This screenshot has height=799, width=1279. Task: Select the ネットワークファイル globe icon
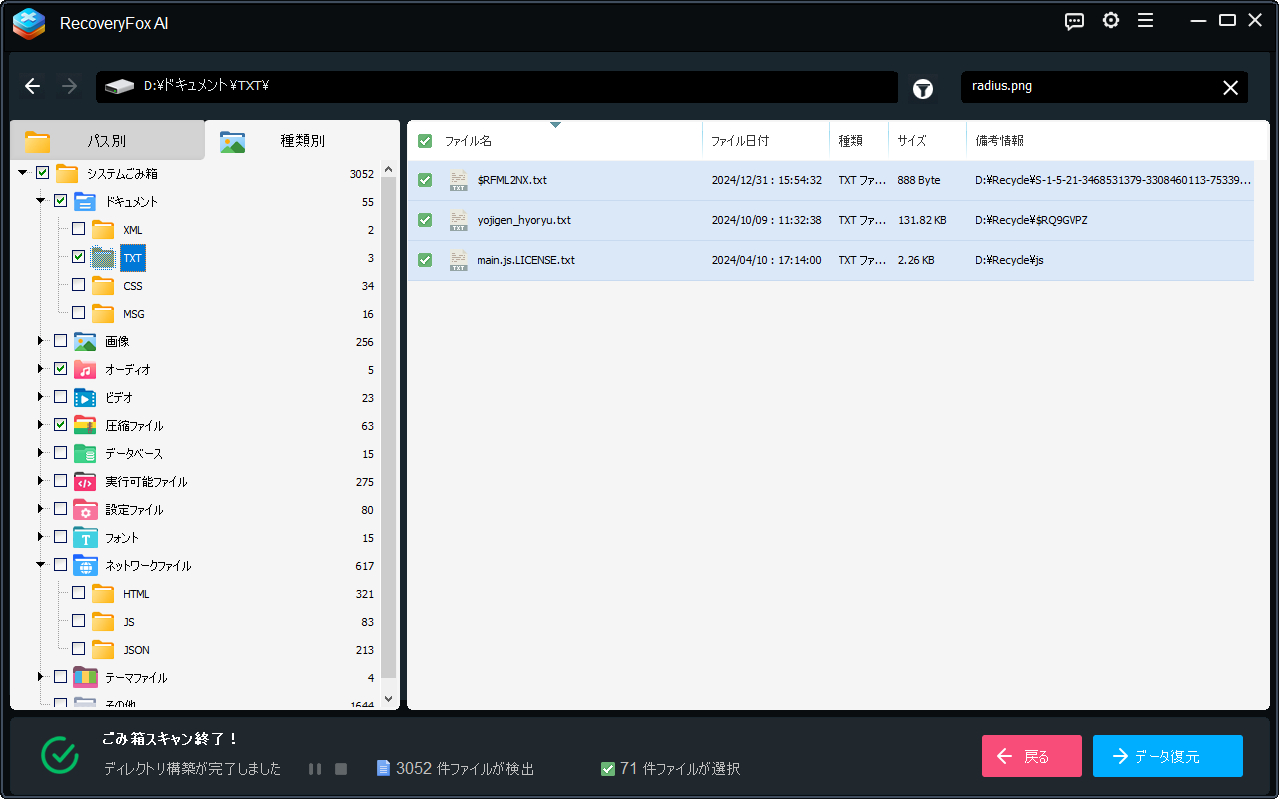pos(85,565)
